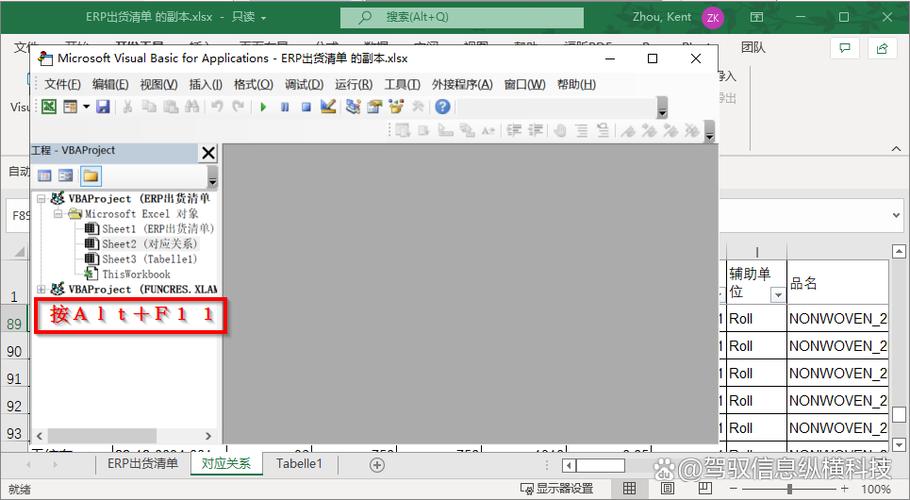
Task: Click 显示器设置 in Excel status bar
Action: click(557, 489)
